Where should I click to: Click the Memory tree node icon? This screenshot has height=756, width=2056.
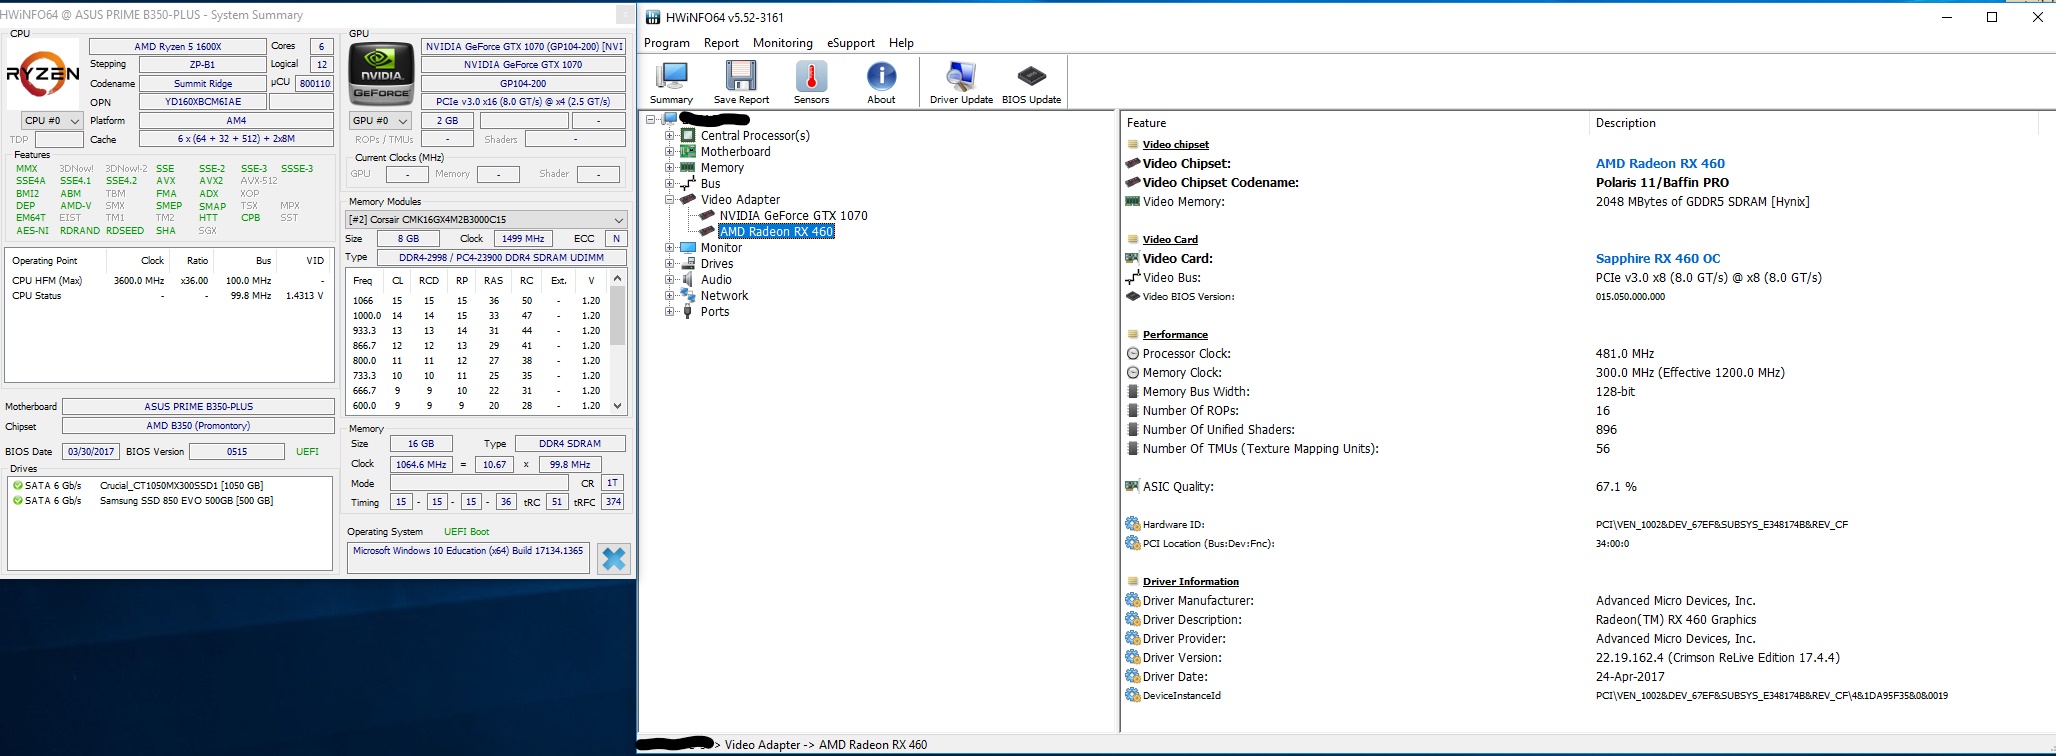(x=688, y=168)
